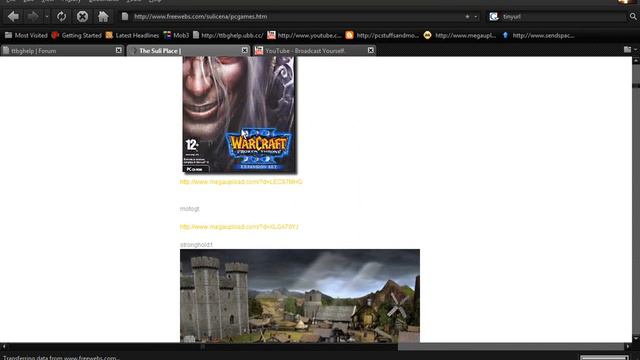Click the vertical scrollbar down arrow

pyautogui.click(x=636, y=338)
